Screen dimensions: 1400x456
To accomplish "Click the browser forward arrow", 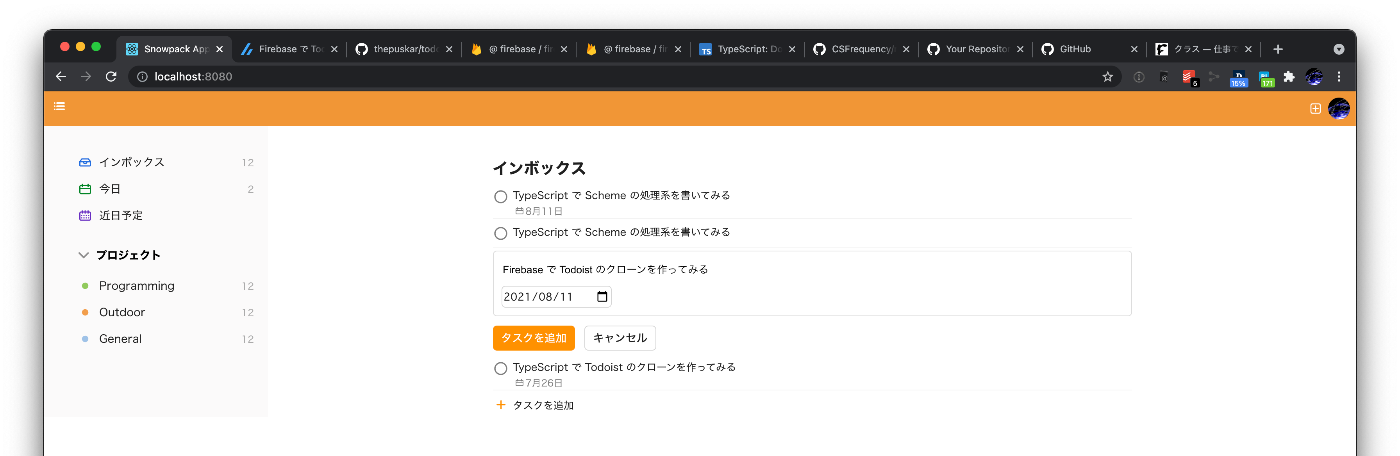I will [x=86, y=76].
